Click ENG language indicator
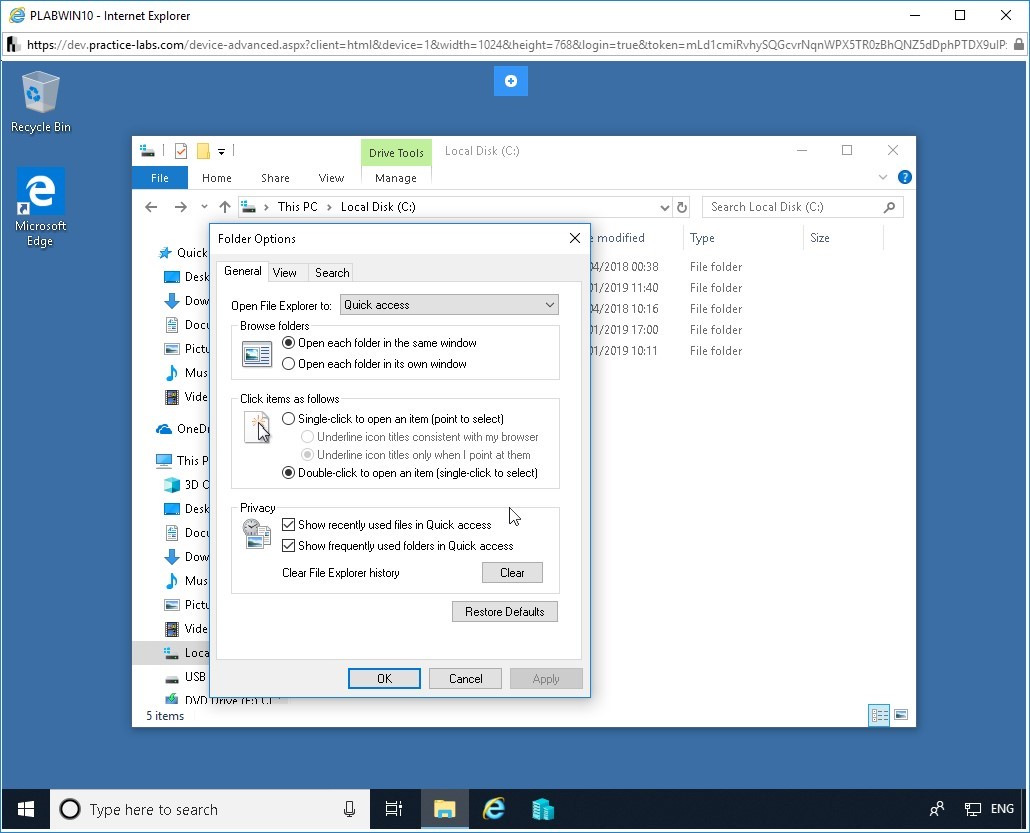 pos(1002,809)
